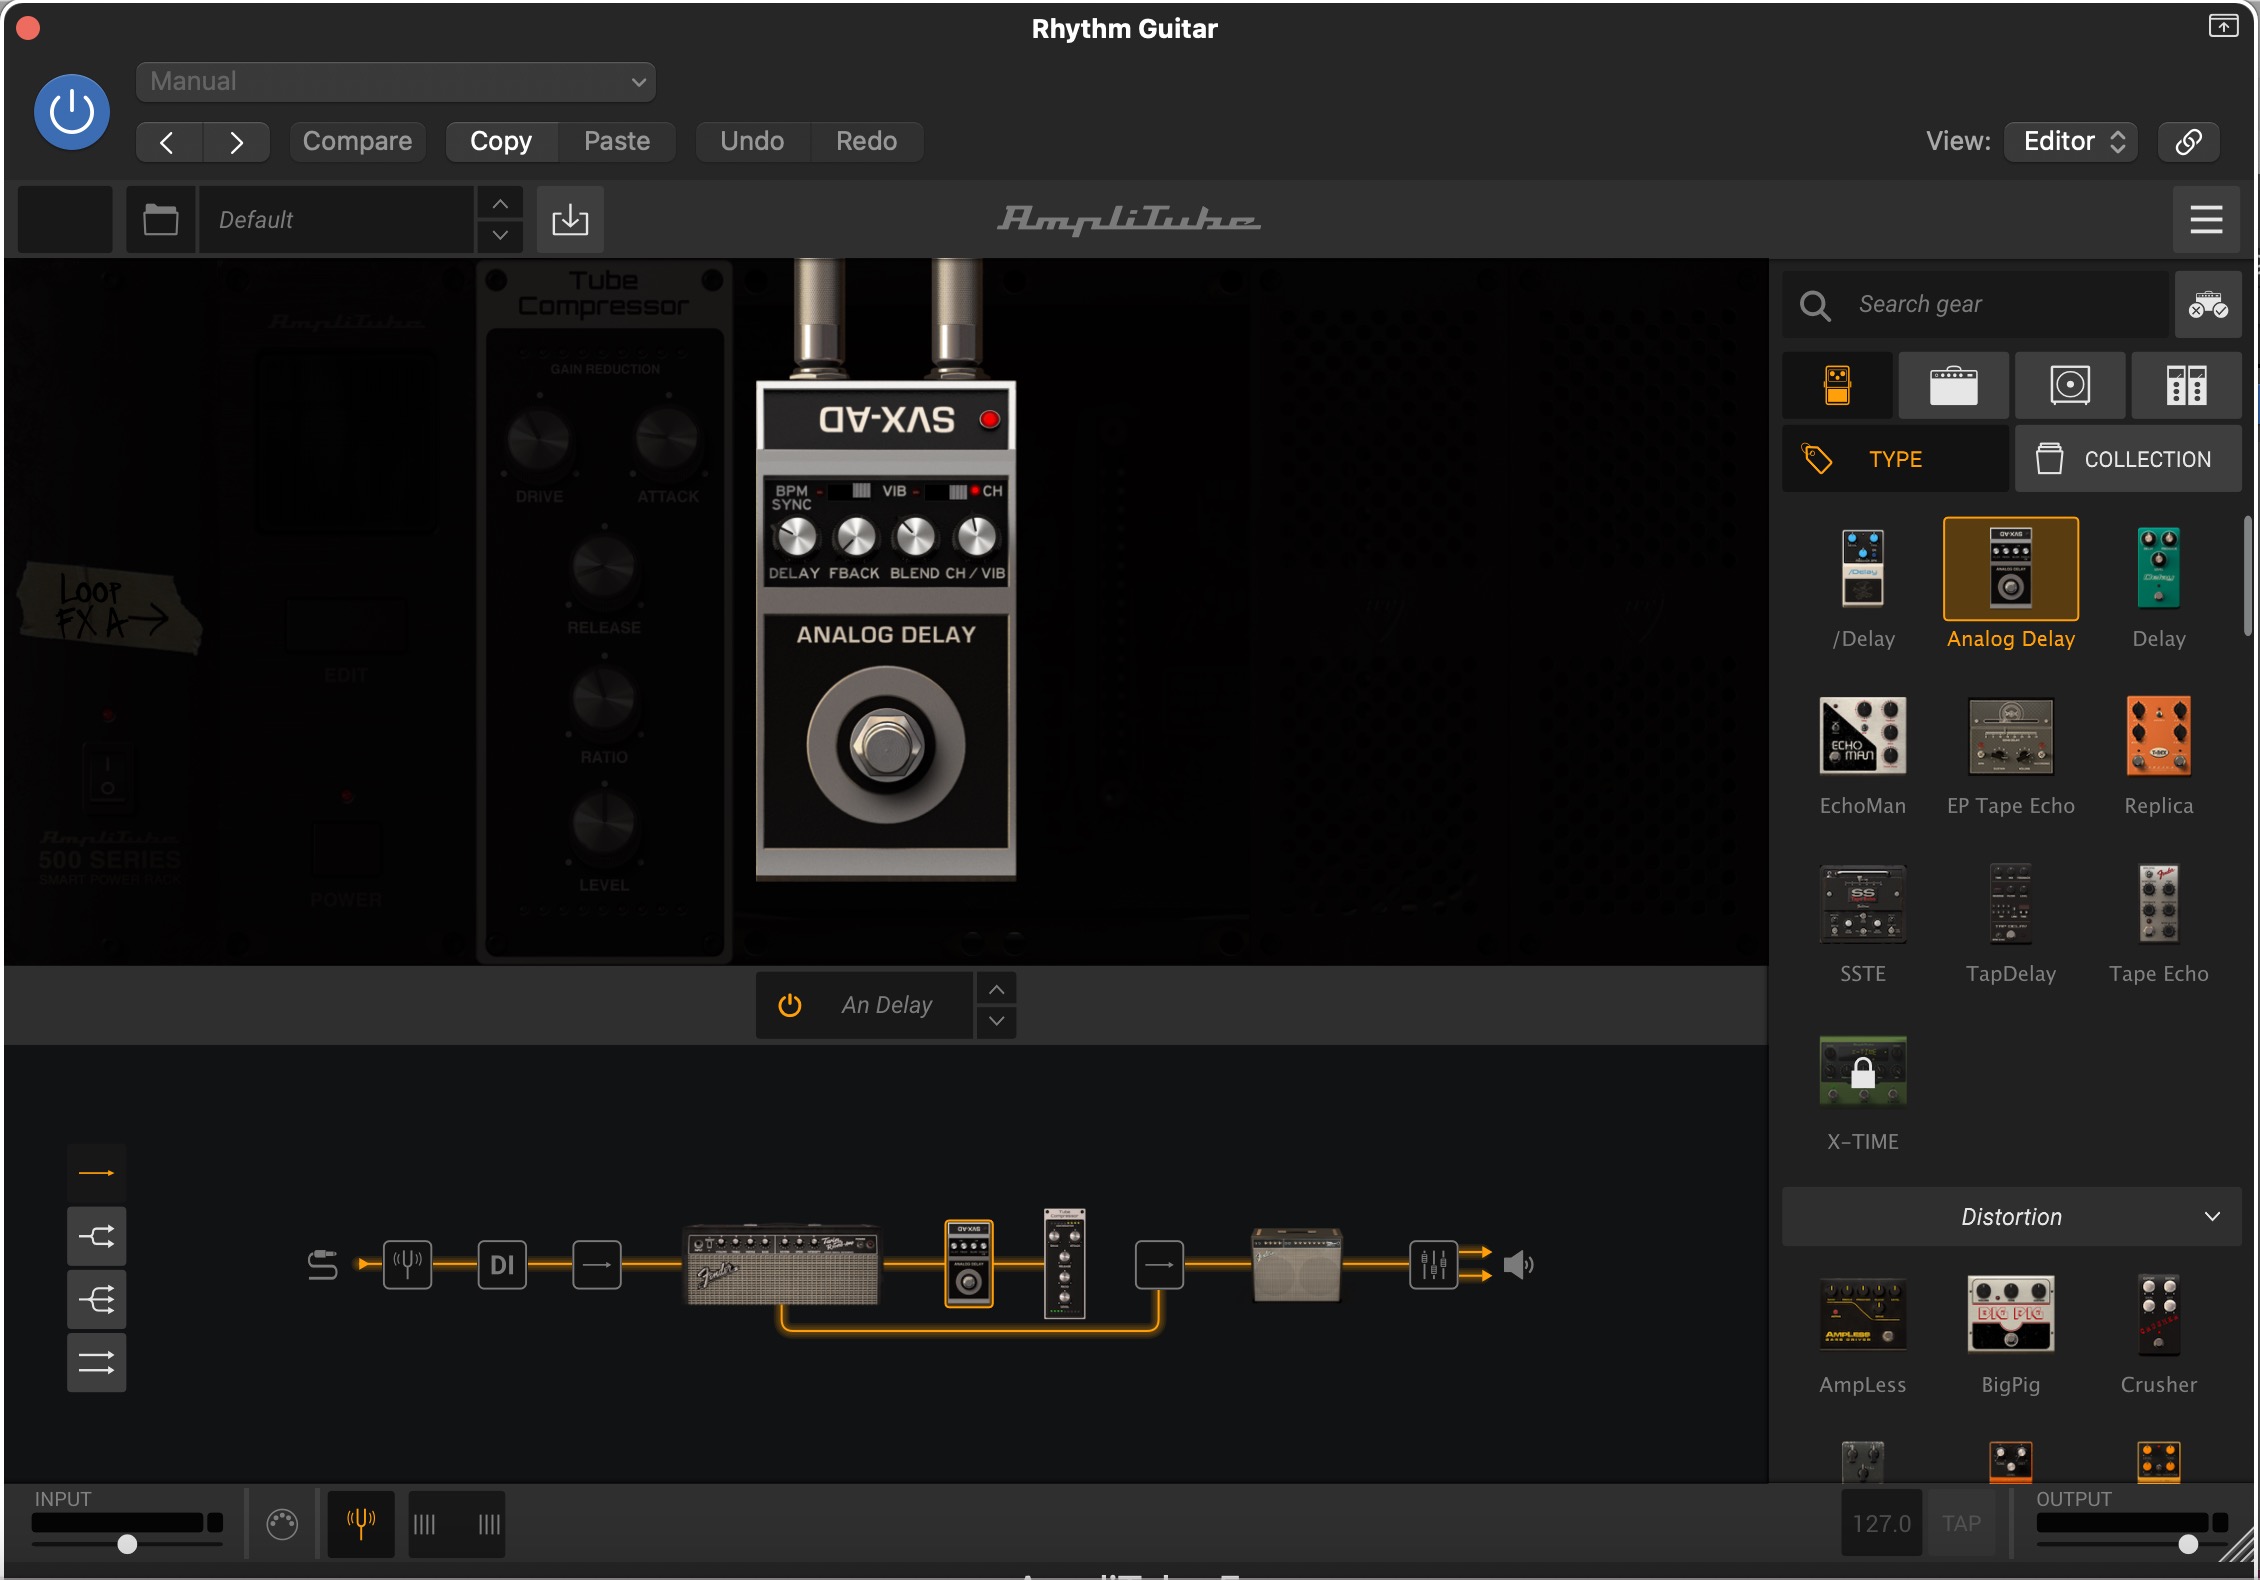
Task: Click the Compare button
Action: [357, 142]
